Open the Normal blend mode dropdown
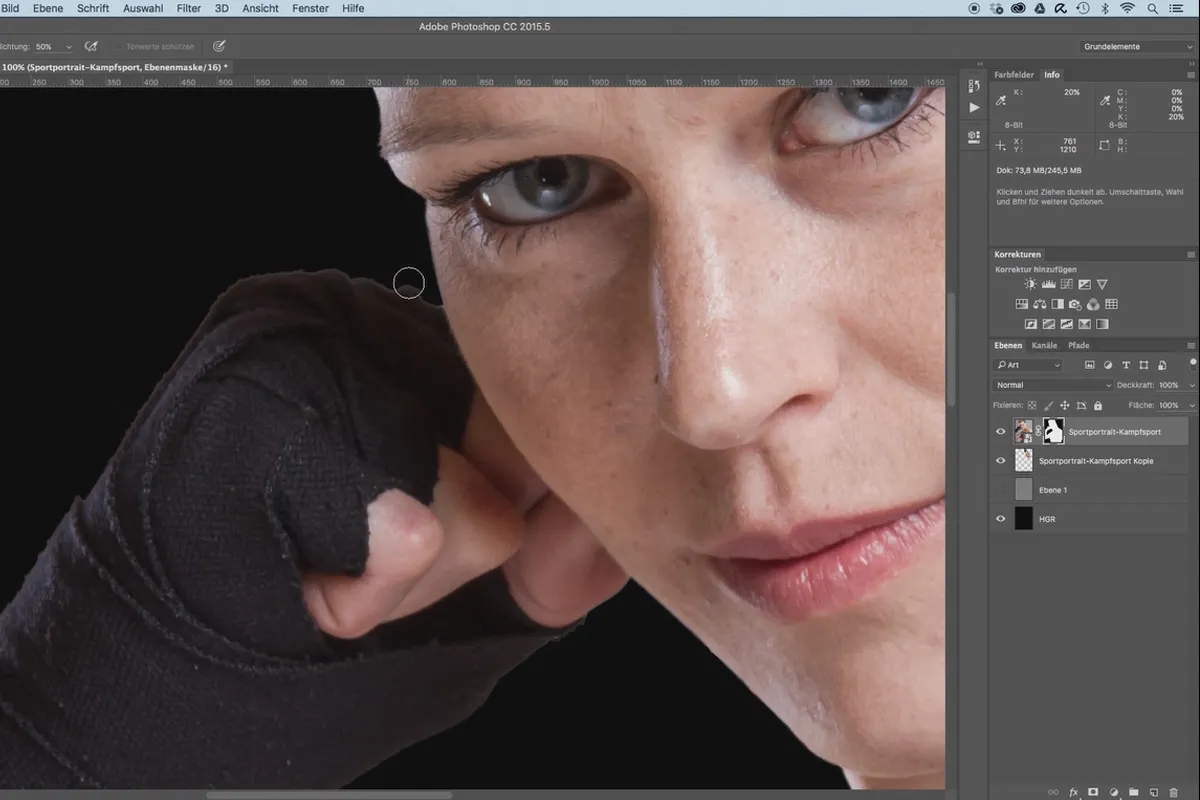Image resolution: width=1200 pixels, height=800 pixels. coord(1052,385)
